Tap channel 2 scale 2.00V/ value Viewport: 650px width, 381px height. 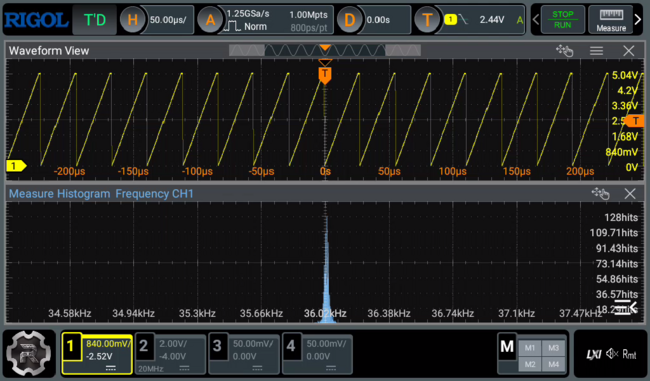173,344
